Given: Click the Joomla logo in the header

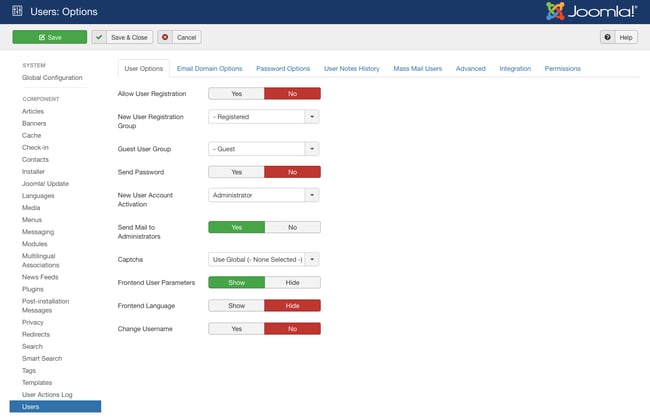Looking at the screenshot, I should [x=592, y=11].
